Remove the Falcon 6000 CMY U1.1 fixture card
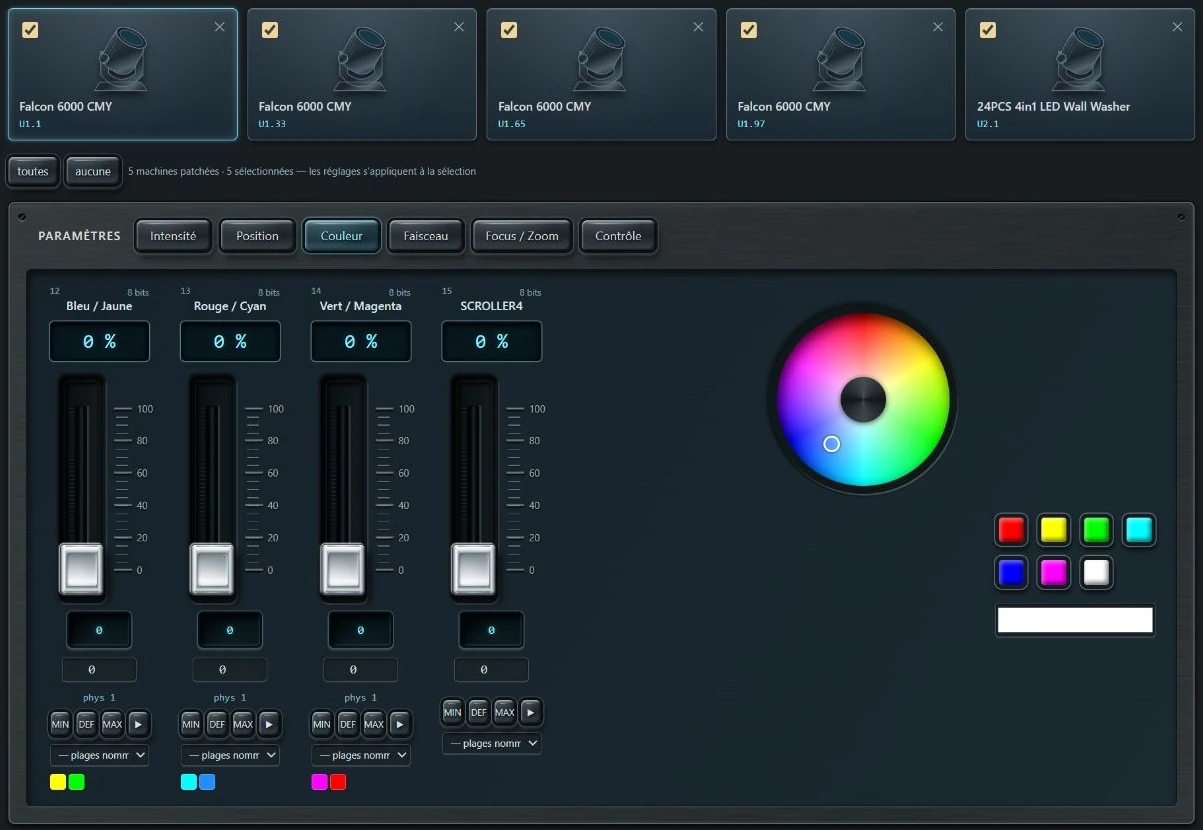This screenshot has height=830, width=1203. pos(220,27)
